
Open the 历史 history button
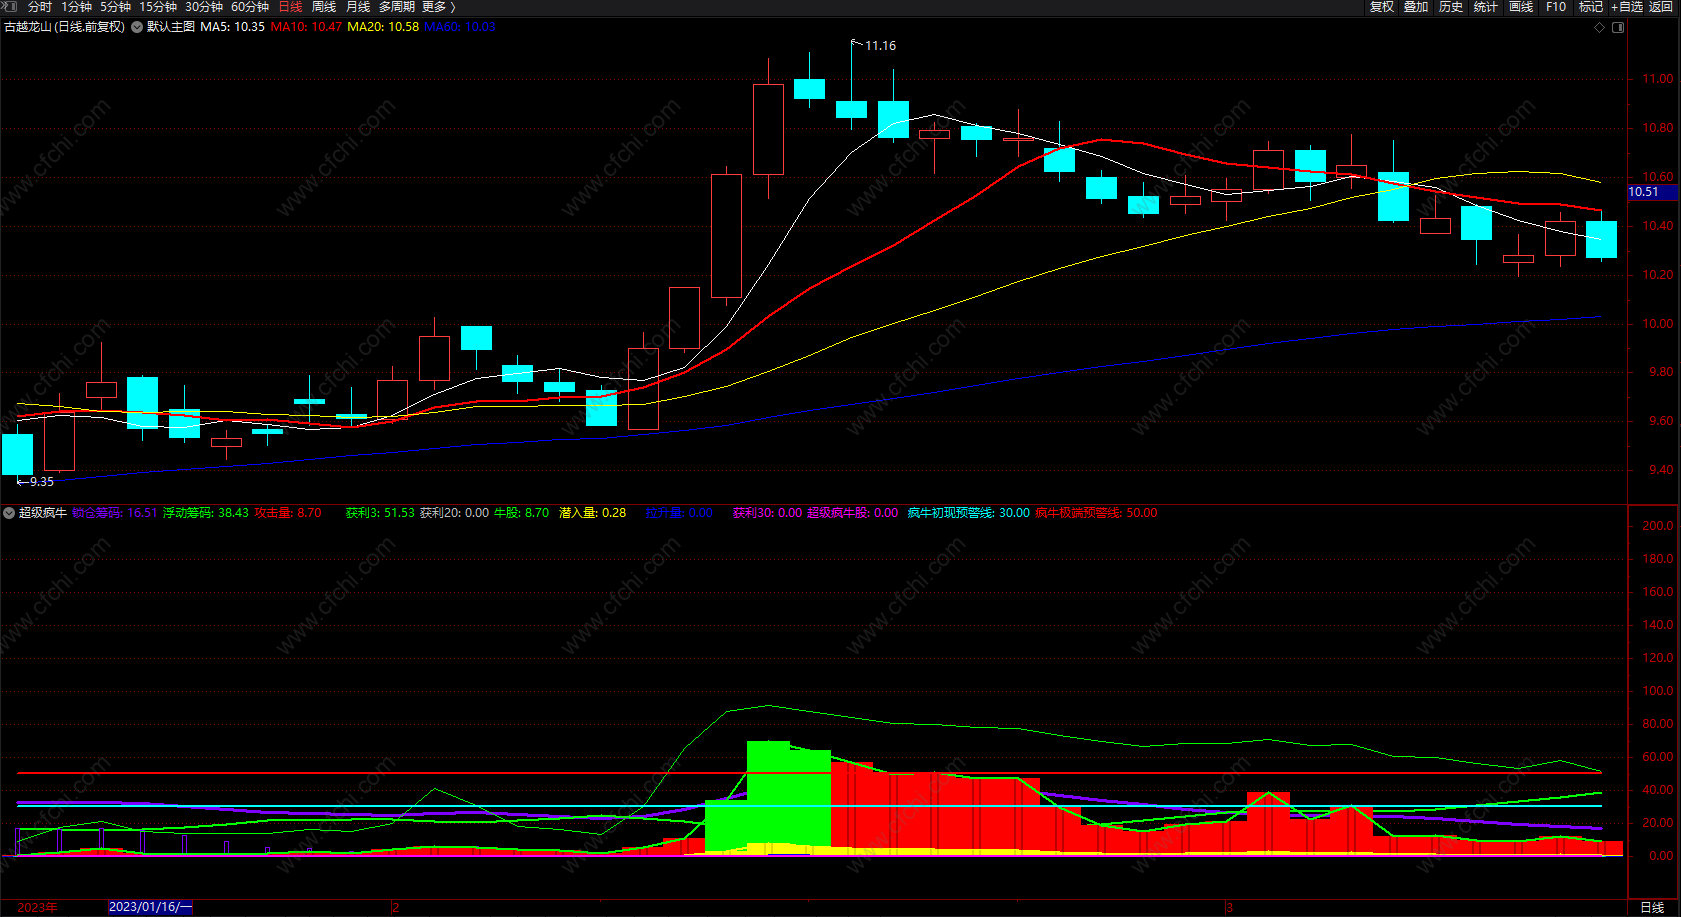tap(1451, 7)
